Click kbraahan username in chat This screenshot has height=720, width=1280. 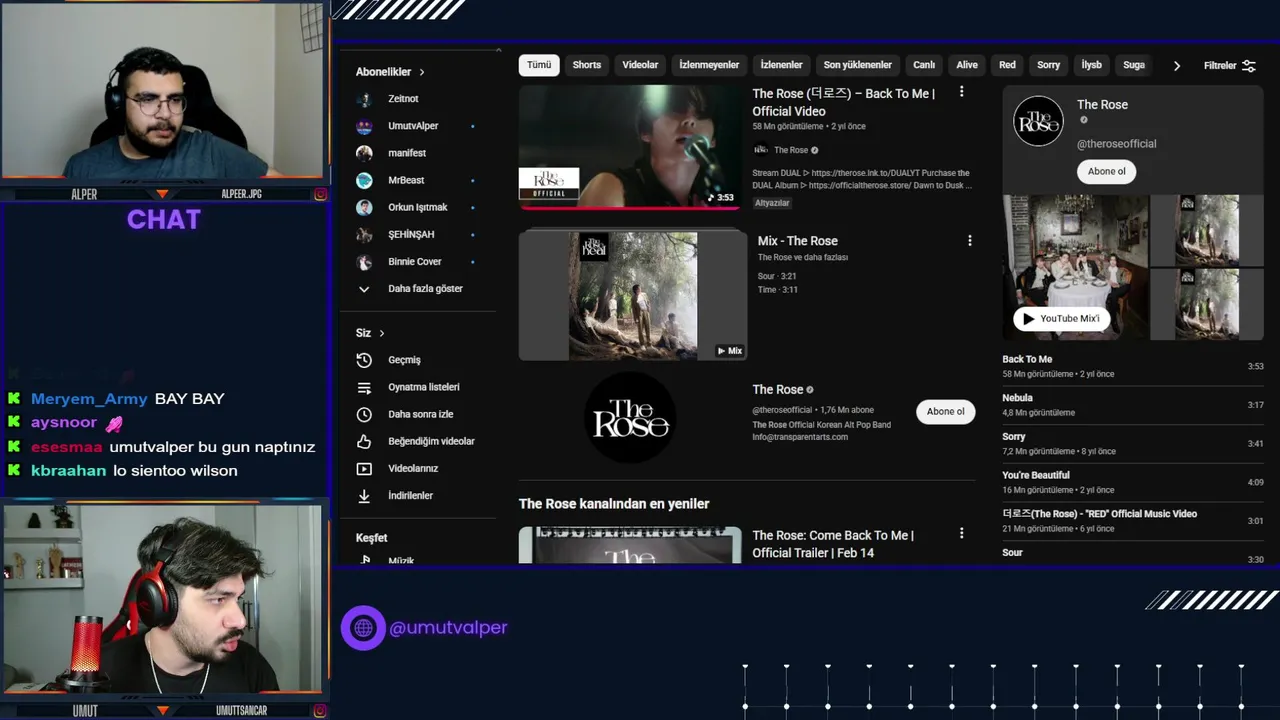click(x=68, y=471)
